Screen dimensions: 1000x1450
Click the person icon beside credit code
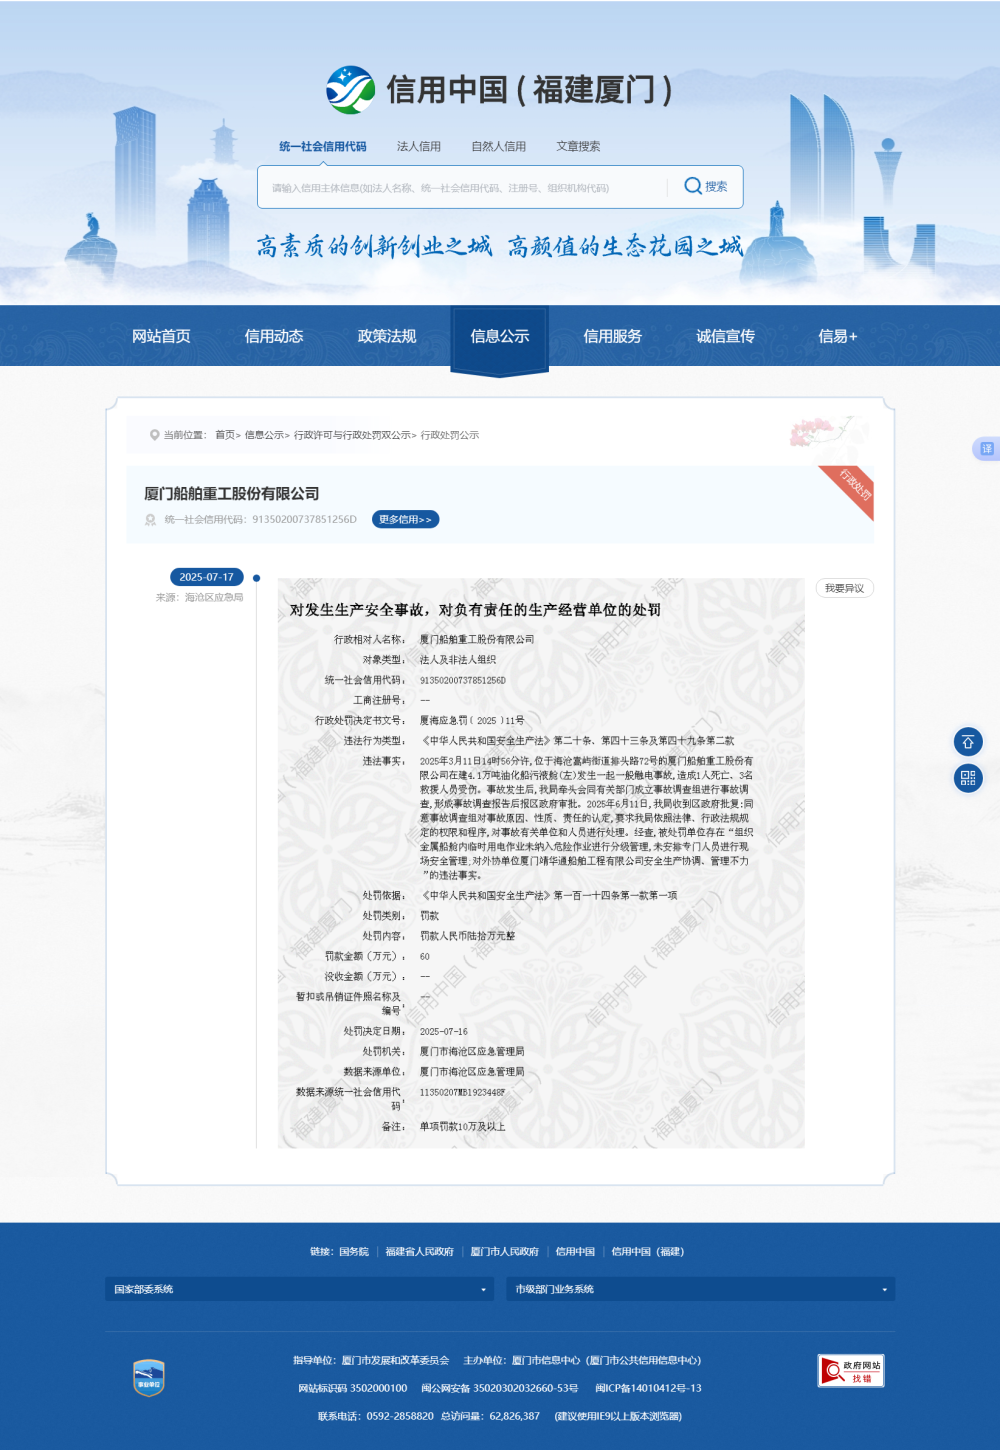[151, 520]
